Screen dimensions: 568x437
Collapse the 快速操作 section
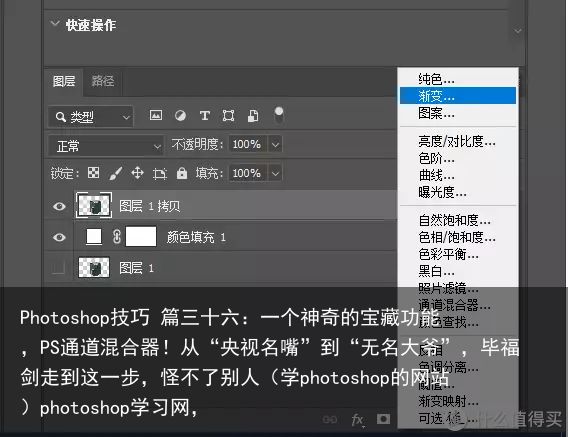pos(55,24)
